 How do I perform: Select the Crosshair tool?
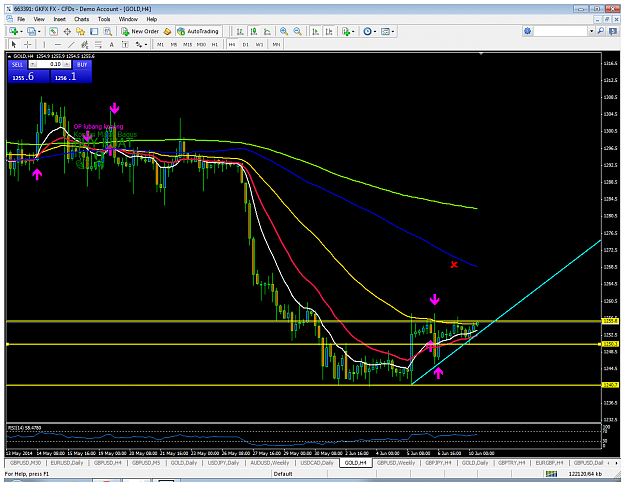[28, 45]
